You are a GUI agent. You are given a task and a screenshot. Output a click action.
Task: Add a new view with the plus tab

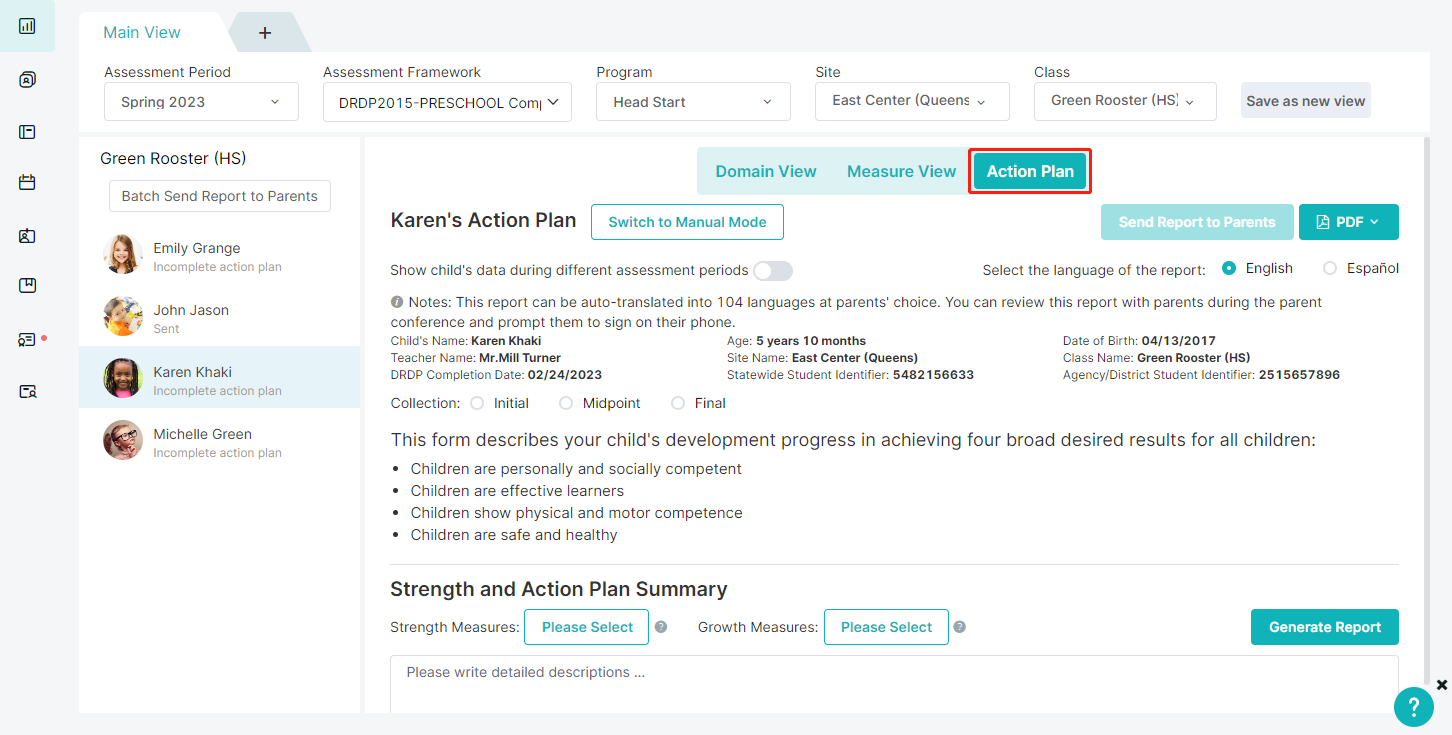(265, 33)
